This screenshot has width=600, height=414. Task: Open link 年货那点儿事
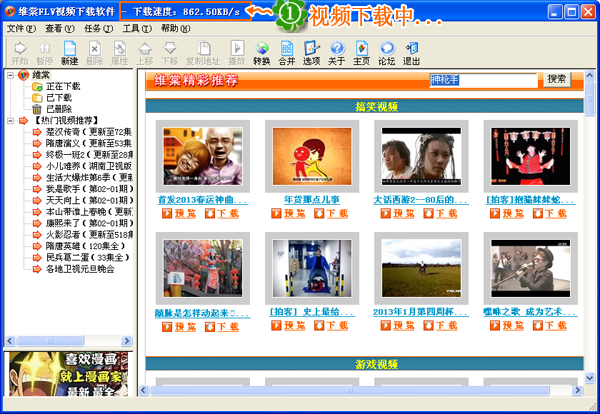(x=311, y=200)
